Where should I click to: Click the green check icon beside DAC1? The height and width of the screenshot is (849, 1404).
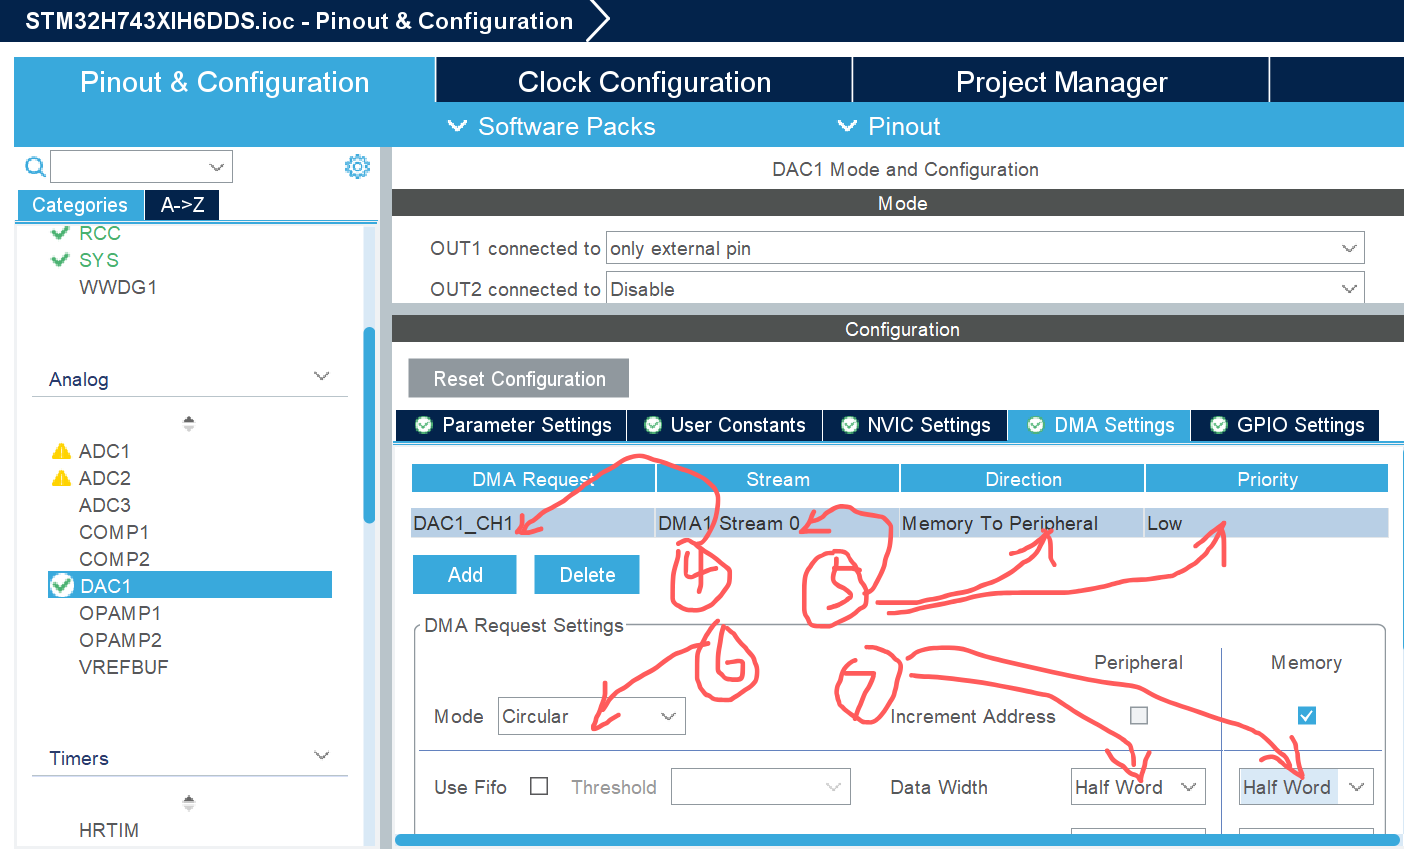62,585
